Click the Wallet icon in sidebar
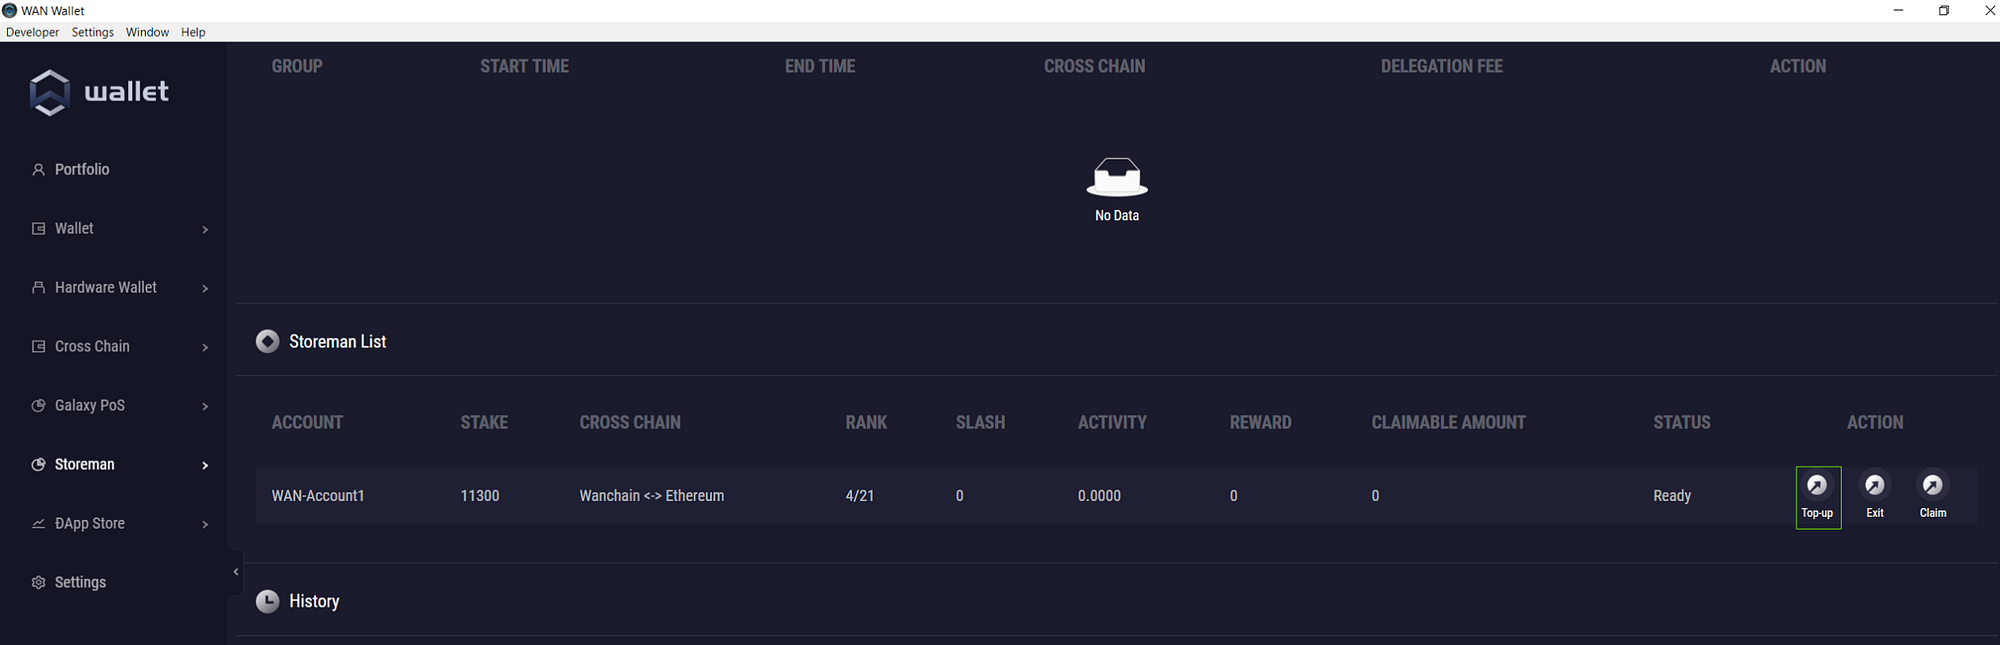 (38, 229)
